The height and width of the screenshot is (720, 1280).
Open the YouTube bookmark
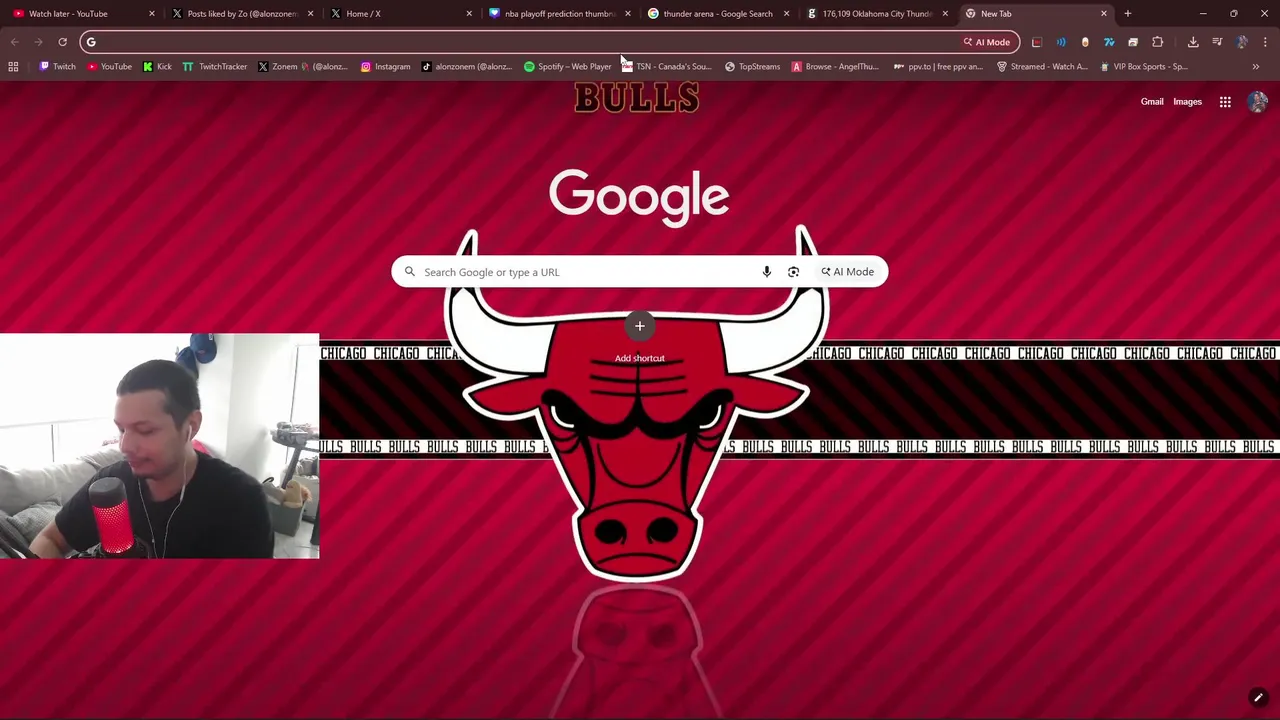110,67
